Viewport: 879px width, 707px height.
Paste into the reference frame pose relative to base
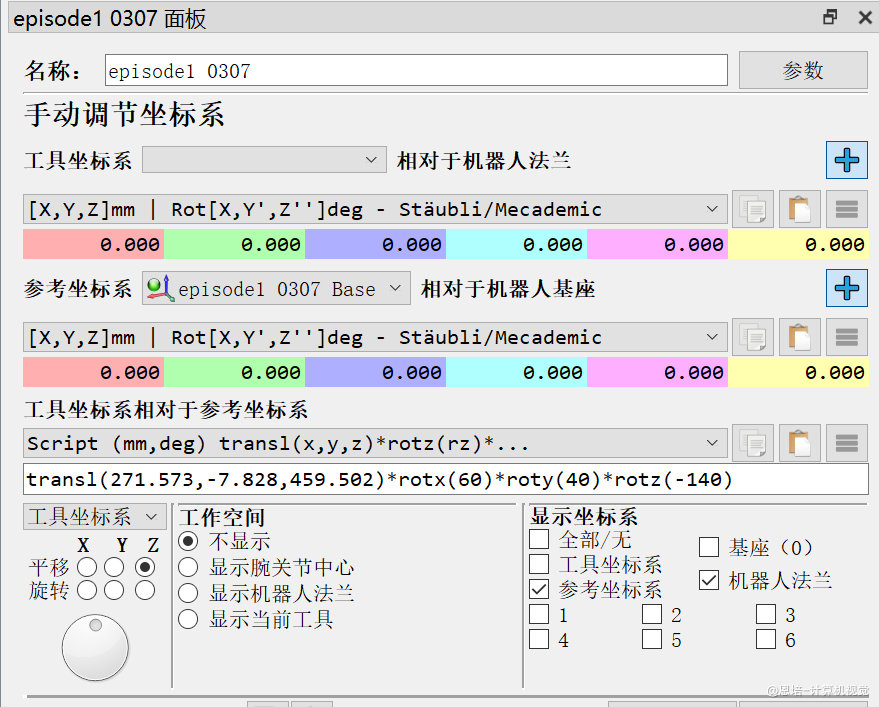click(x=800, y=337)
